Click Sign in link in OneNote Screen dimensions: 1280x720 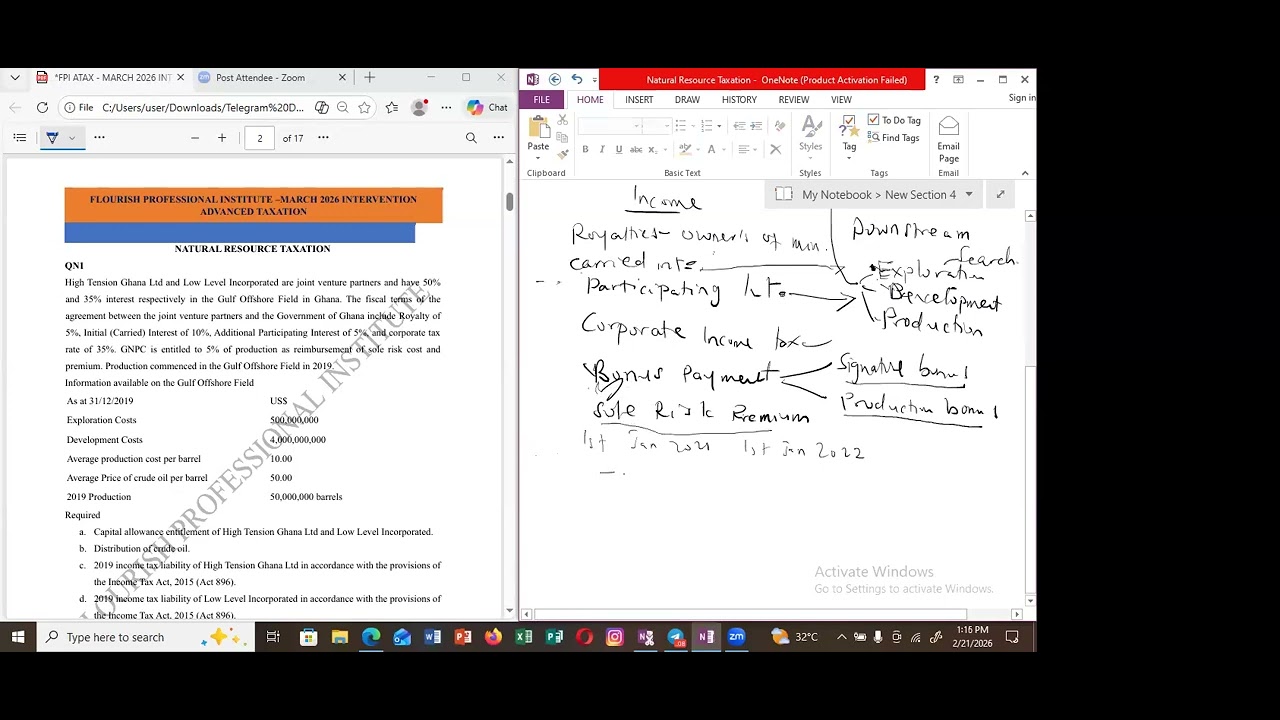click(x=1022, y=98)
